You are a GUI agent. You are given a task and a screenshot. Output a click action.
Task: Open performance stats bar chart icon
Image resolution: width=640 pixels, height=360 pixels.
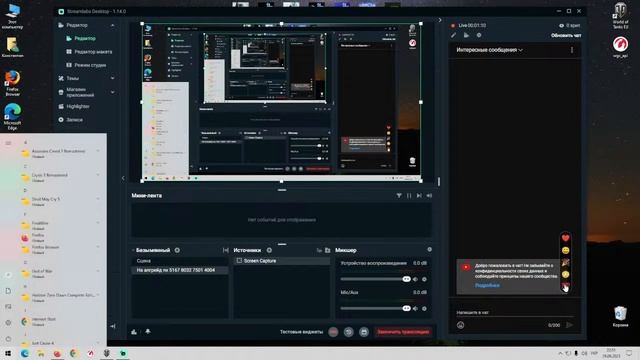pos(134,332)
